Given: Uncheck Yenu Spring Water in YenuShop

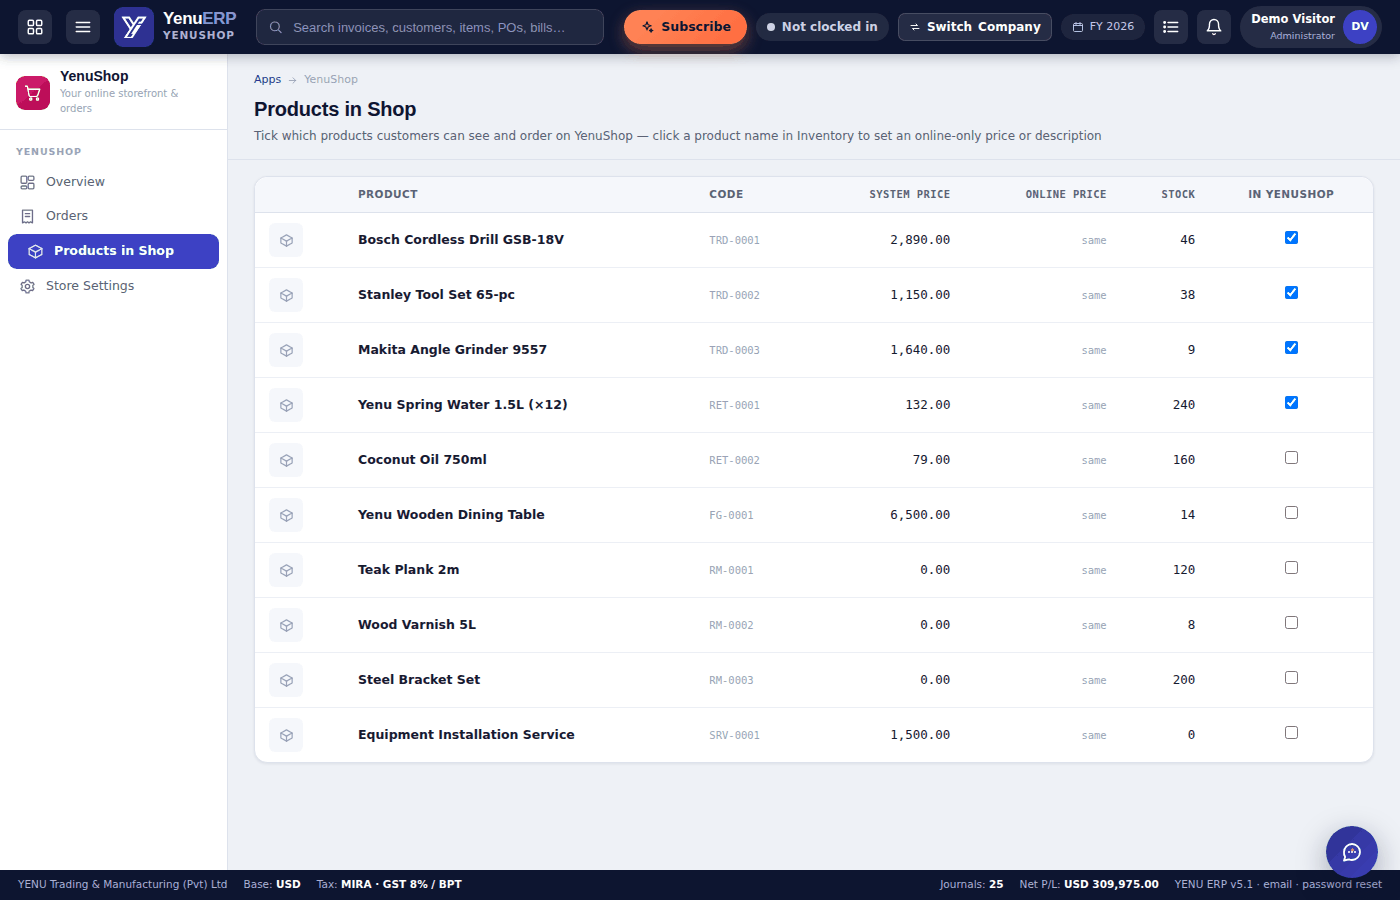Looking at the screenshot, I should point(1291,403).
